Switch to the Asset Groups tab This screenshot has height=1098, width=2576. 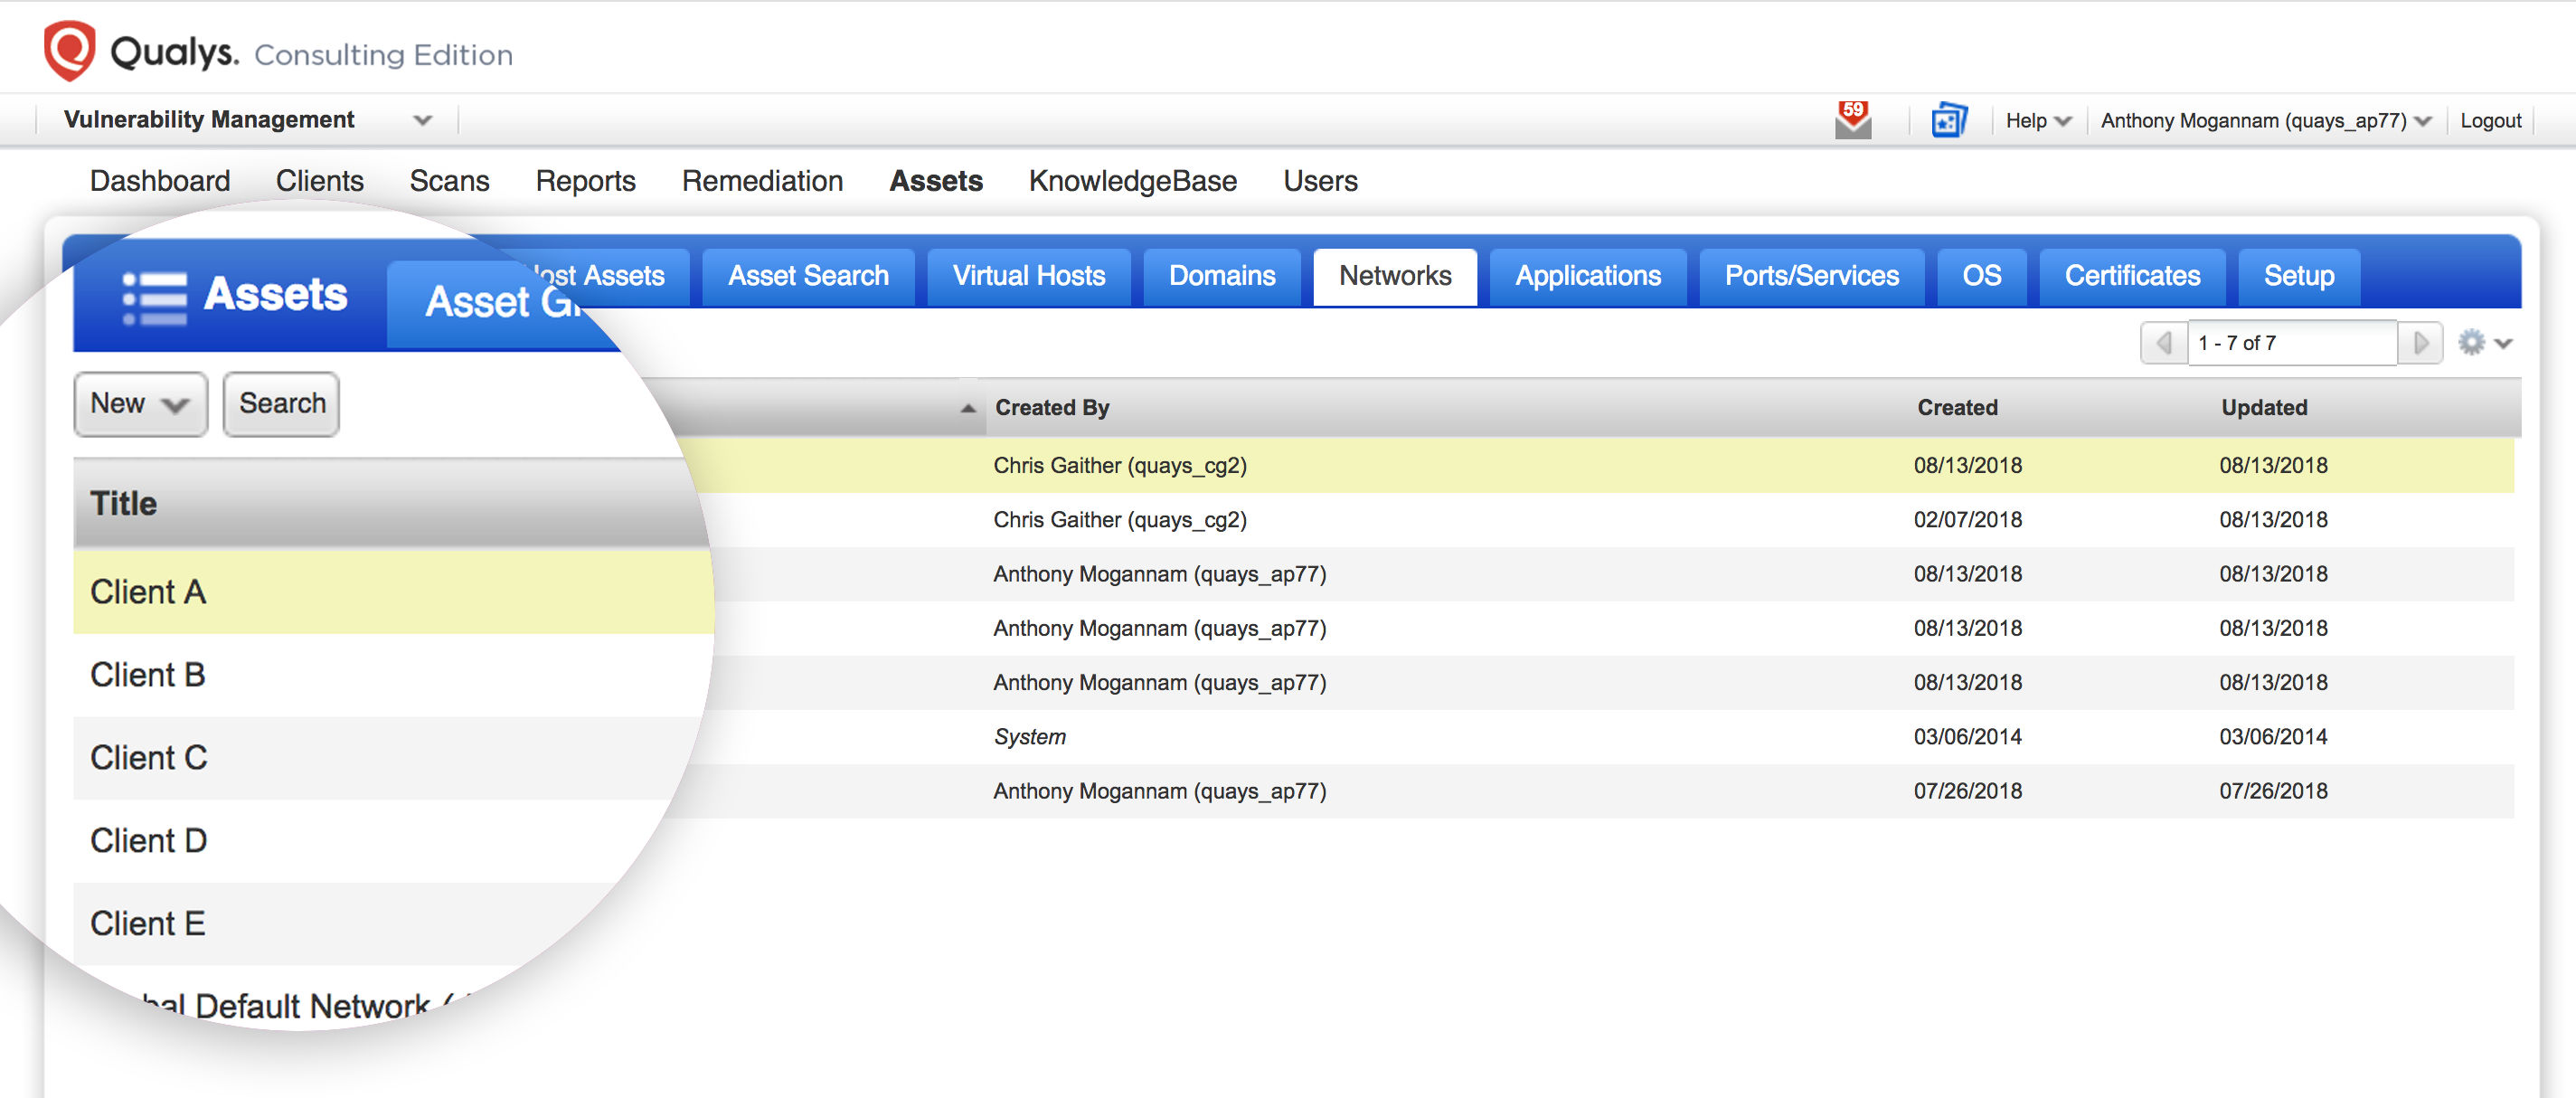tap(500, 302)
